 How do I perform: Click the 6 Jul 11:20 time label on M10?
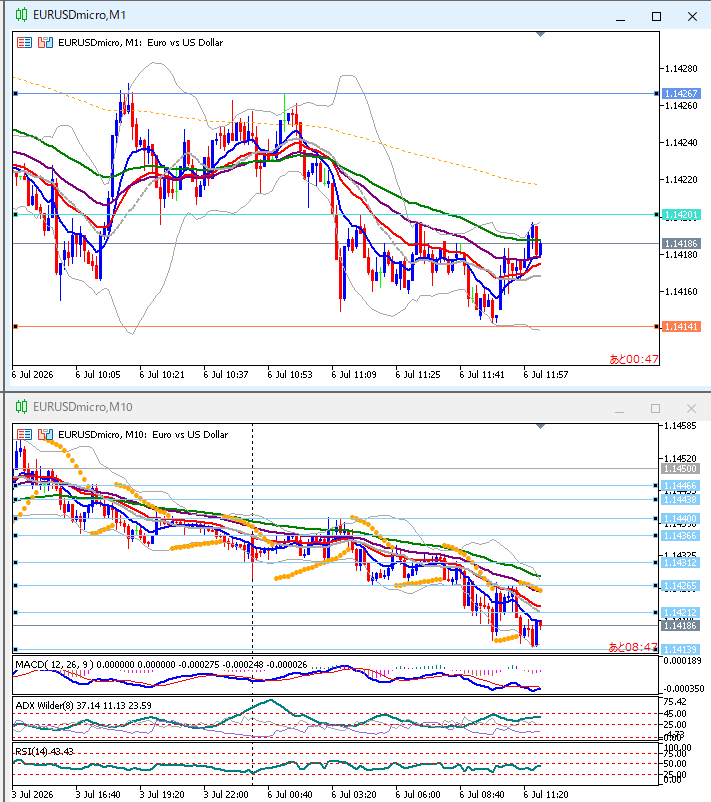pyautogui.click(x=546, y=795)
